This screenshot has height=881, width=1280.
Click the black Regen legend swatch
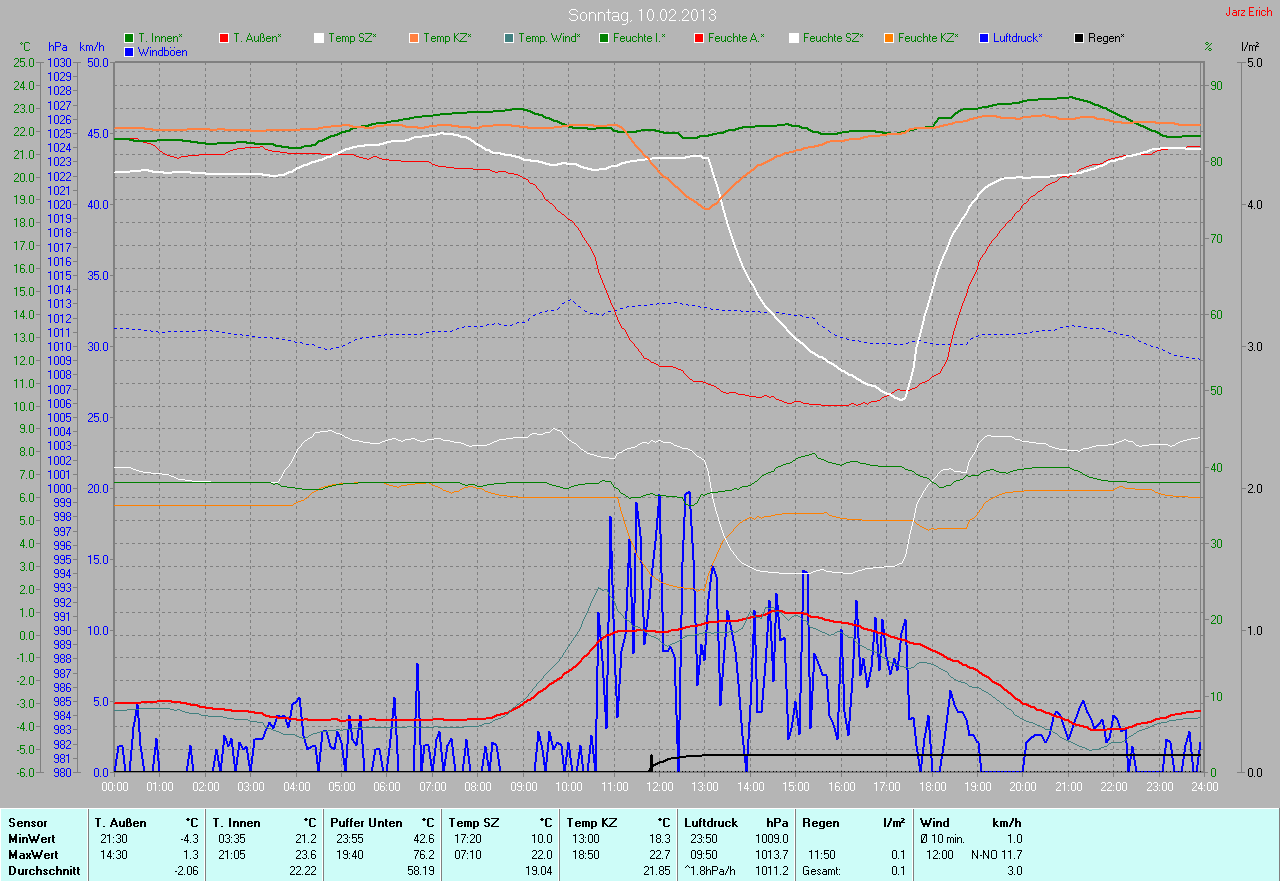tap(1077, 38)
